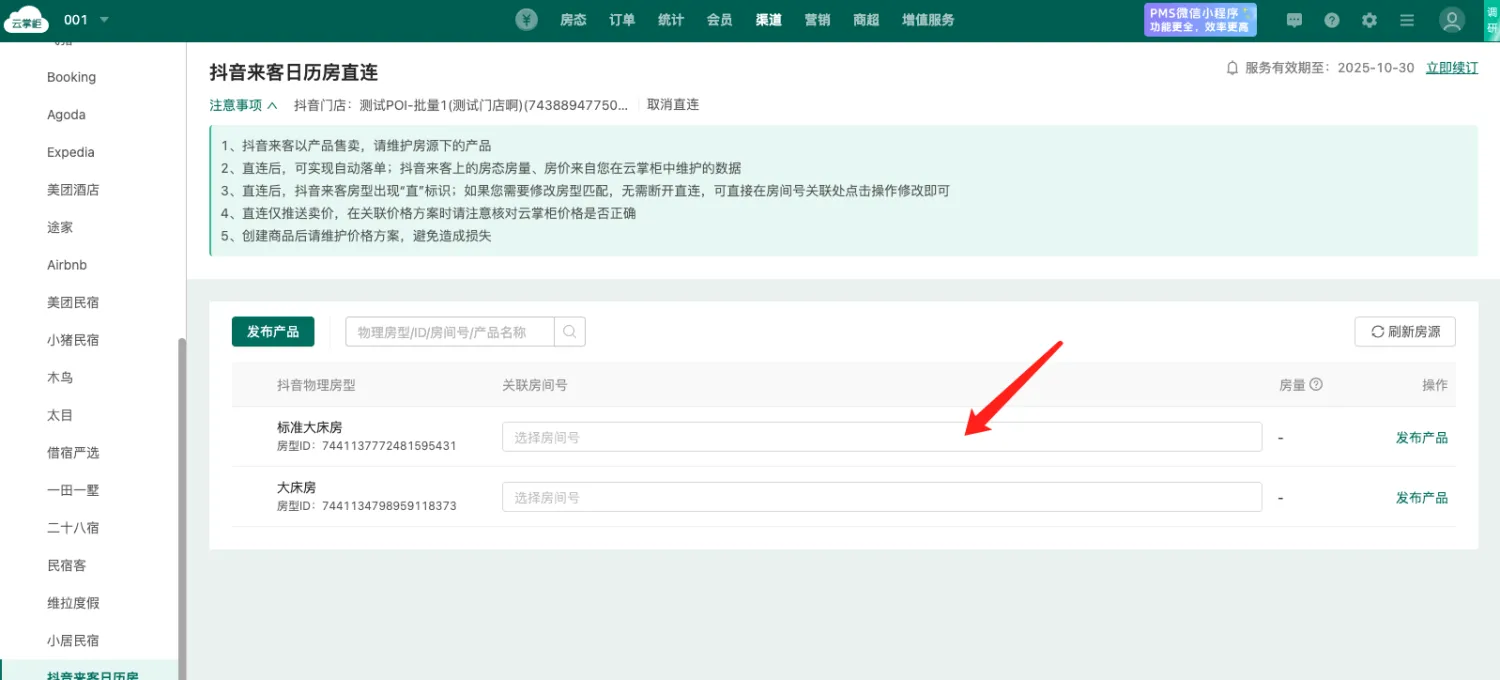Open 选择房间号 selector for 标准大床房
The height and width of the screenshot is (680, 1500).
coord(882,437)
